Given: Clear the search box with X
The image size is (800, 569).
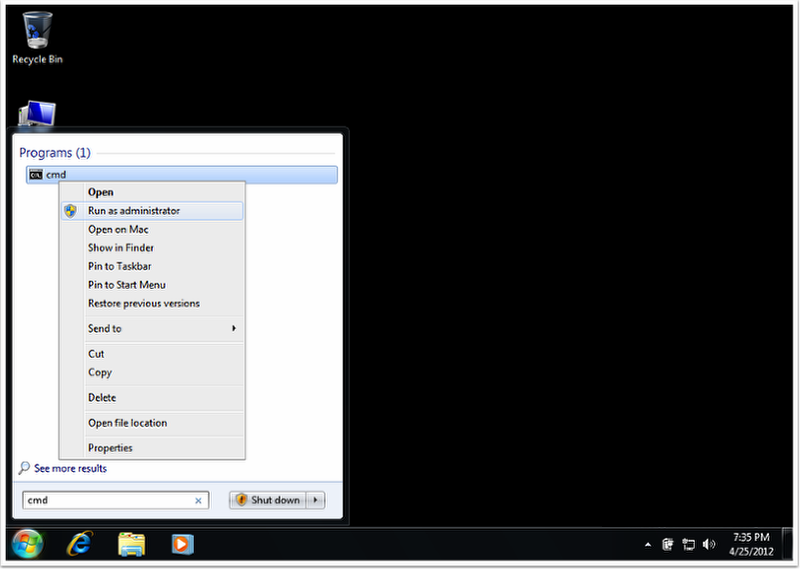Looking at the screenshot, I should pos(198,501).
